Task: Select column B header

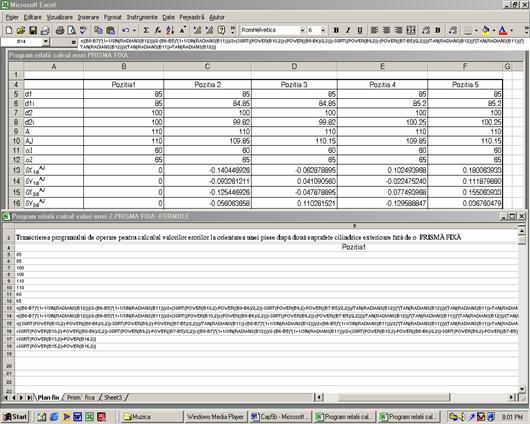Action: click(x=124, y=67)
